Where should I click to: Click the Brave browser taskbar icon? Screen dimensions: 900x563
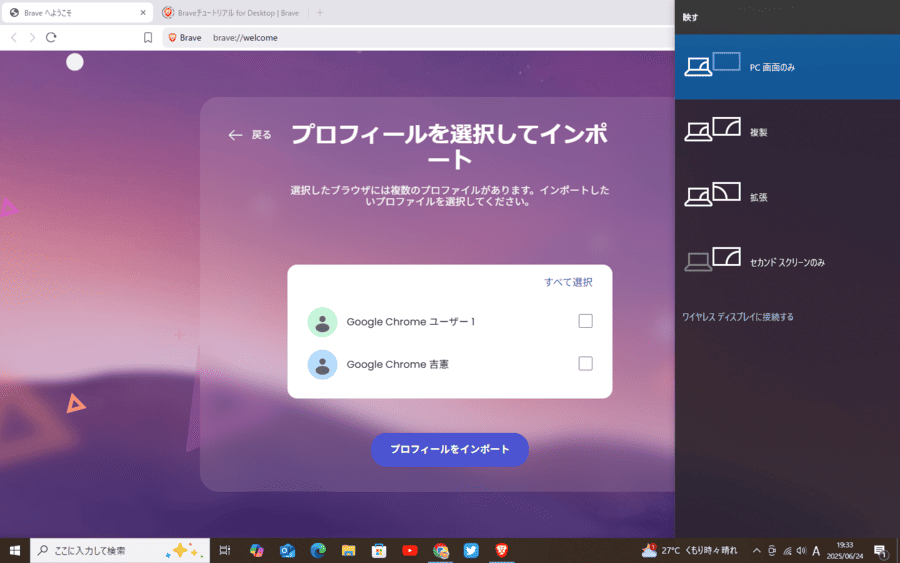[502, 550]
